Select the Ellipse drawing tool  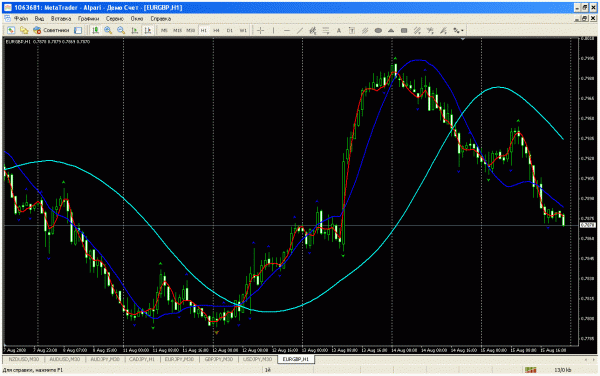(378, 30)
